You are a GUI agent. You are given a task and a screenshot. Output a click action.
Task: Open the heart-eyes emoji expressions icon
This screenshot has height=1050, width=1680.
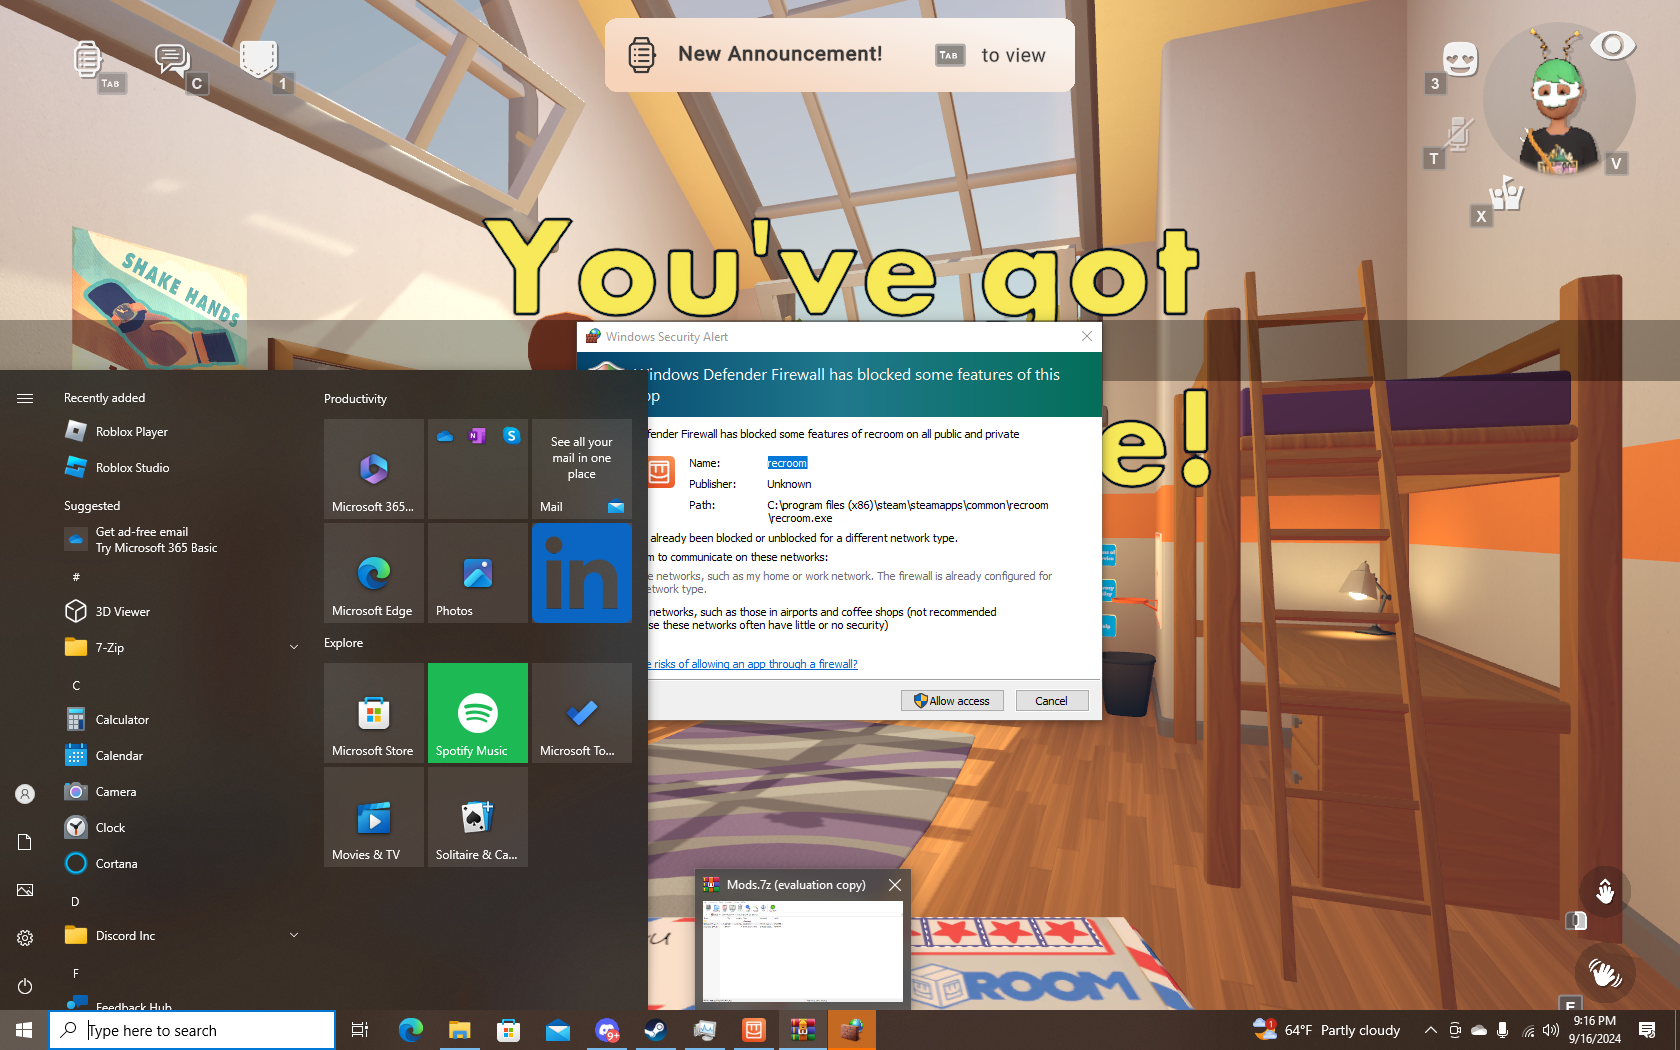[1460, 59]
